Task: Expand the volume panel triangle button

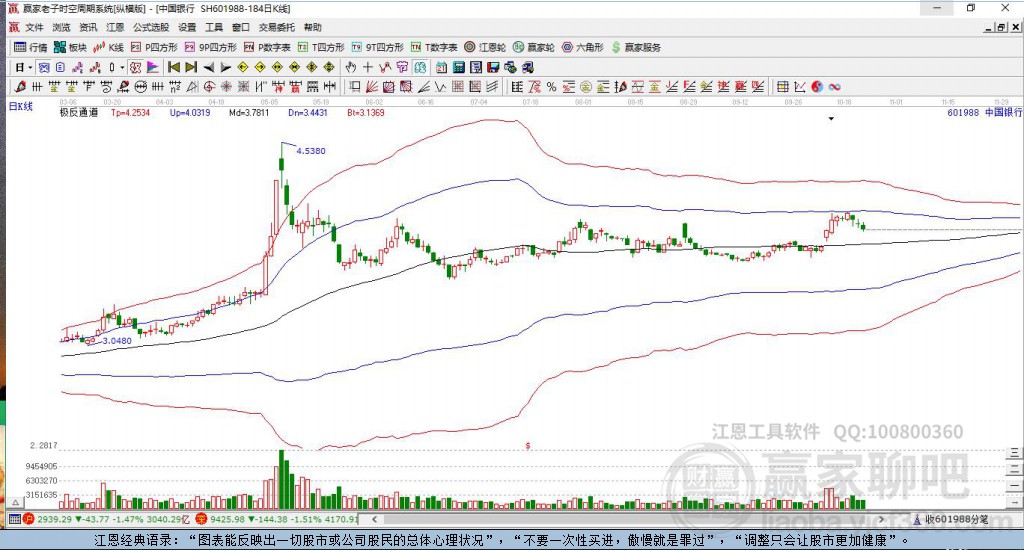Action: 15,502
